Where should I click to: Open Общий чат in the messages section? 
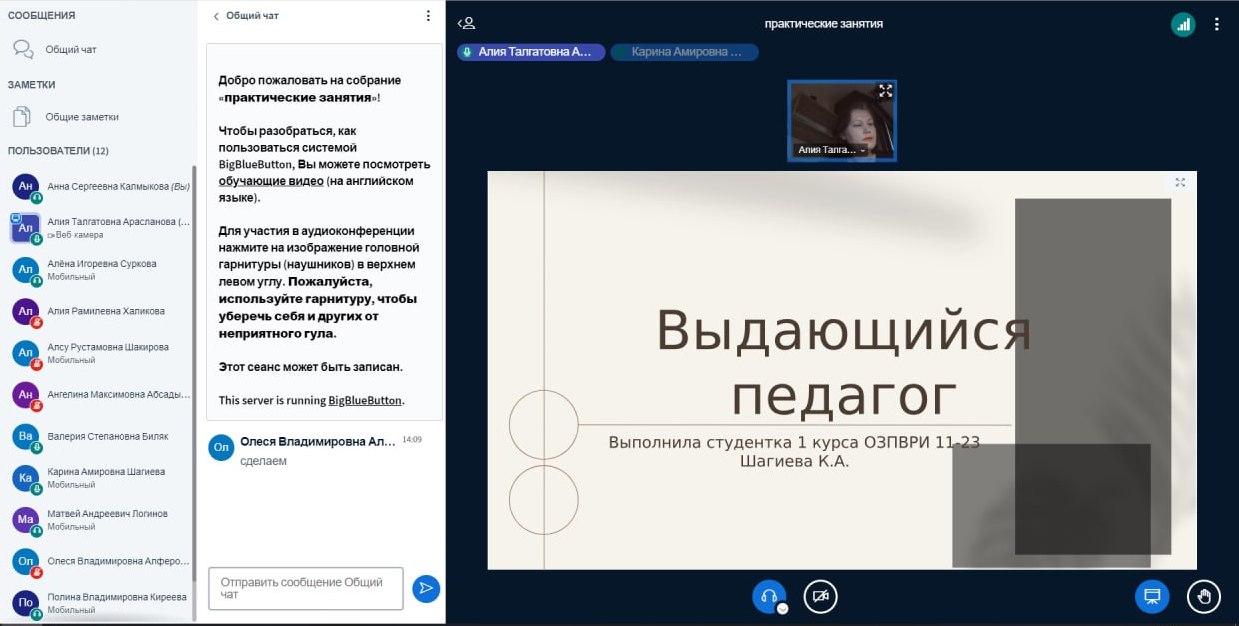[x=70, y=49]
